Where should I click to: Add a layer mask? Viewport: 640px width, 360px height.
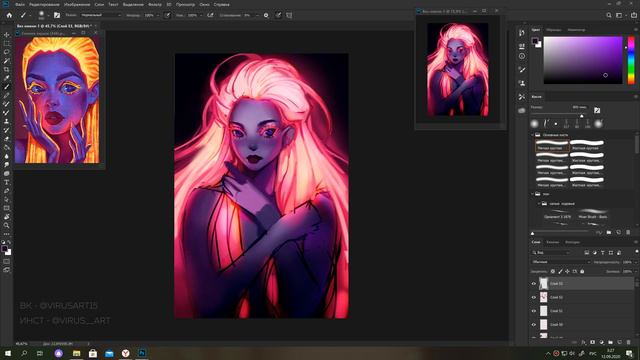point(592,342)
